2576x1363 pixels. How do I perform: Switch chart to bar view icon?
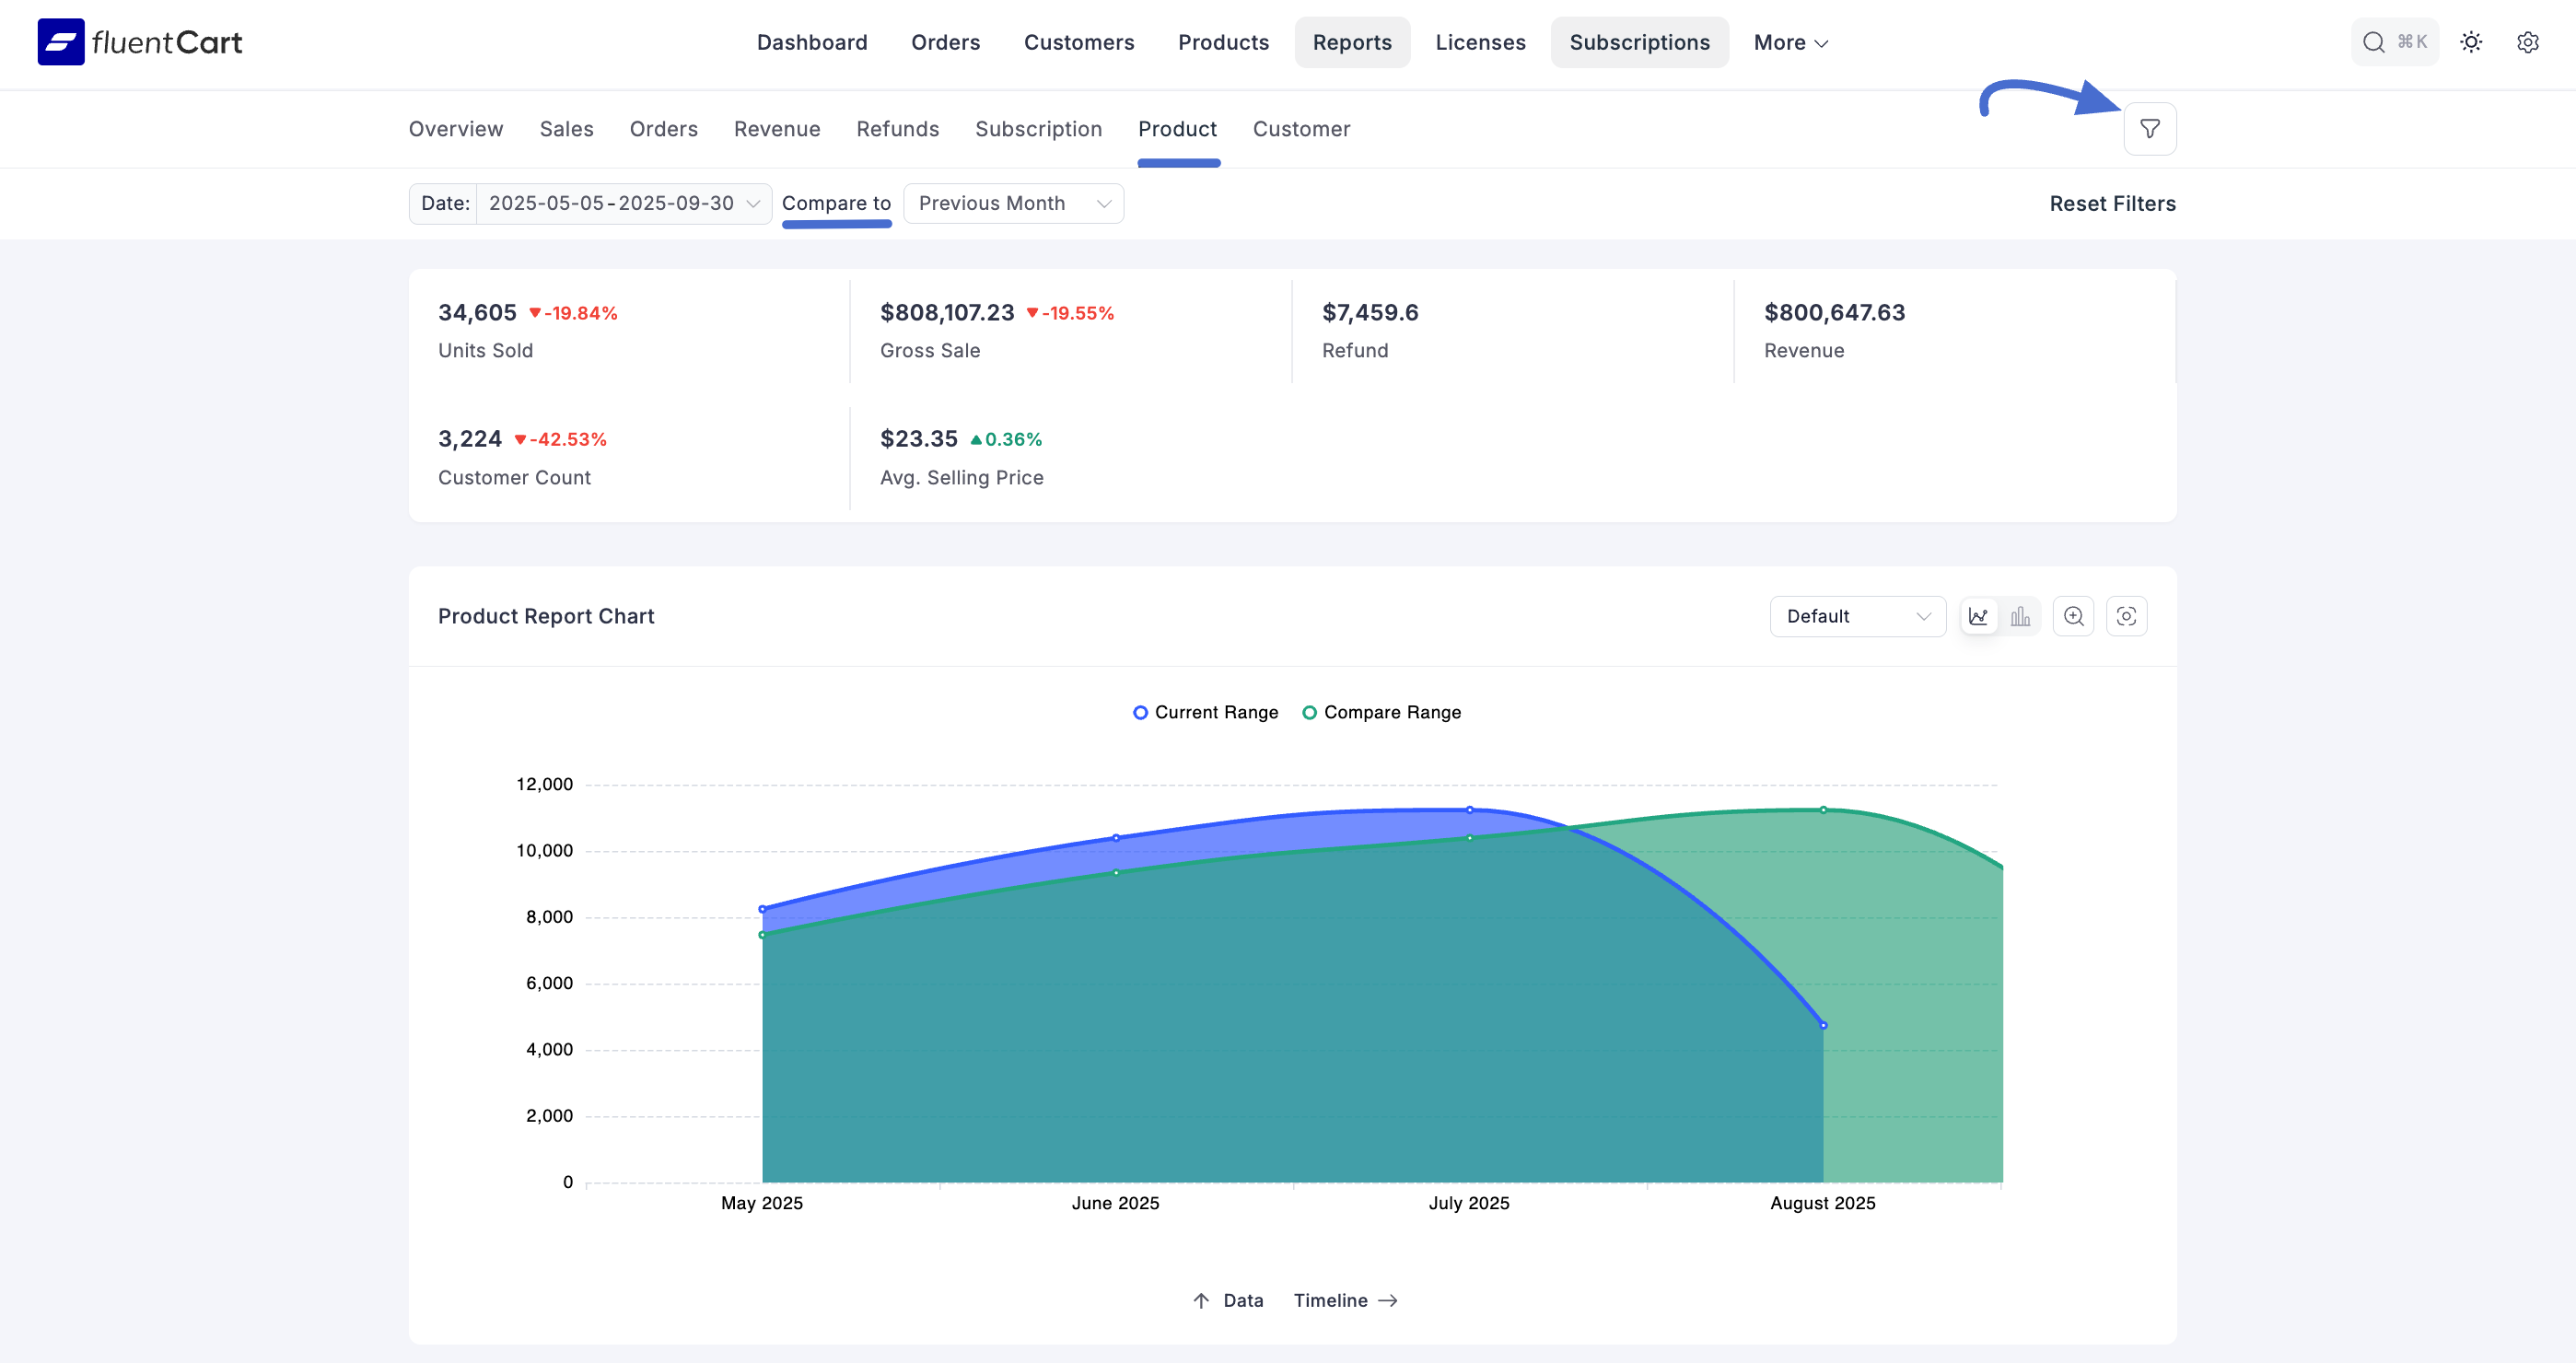tap(2020, 616)
